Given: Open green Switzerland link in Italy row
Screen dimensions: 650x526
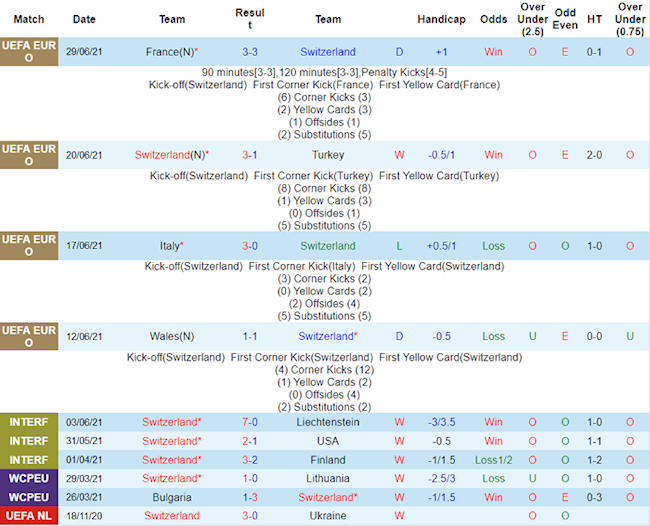Looking at the screenshot, I should pyautogui.click(x=327, y=246).
